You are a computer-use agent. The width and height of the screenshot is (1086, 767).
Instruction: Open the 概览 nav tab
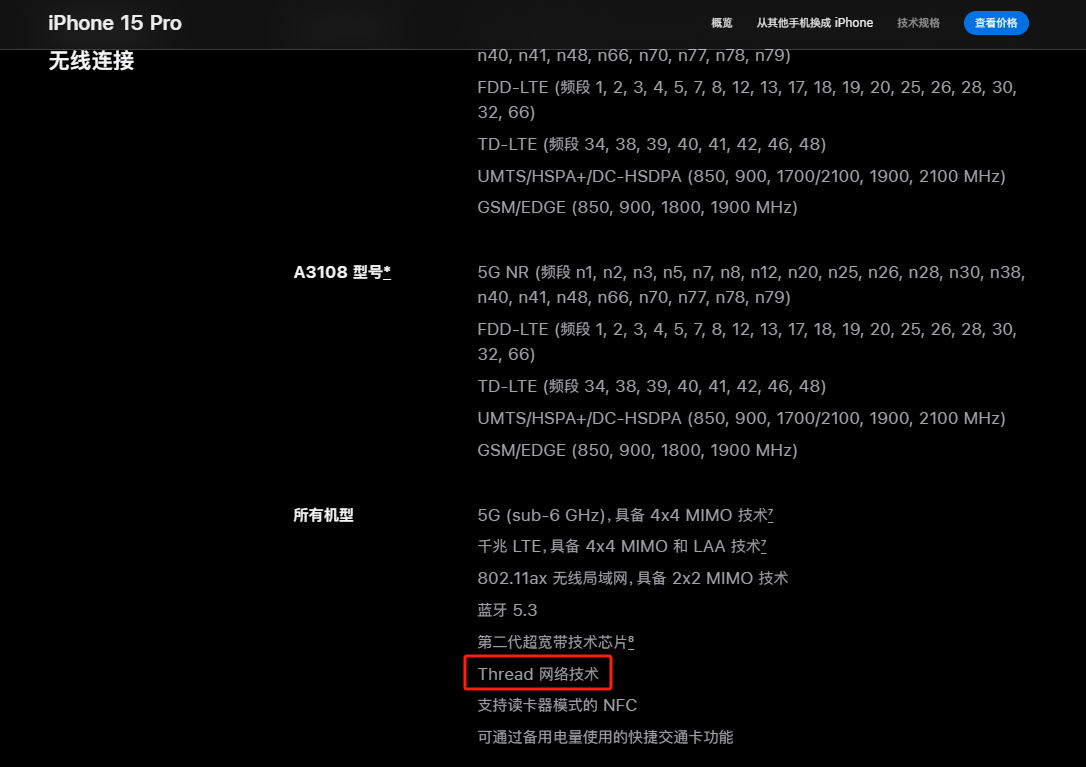722,23
